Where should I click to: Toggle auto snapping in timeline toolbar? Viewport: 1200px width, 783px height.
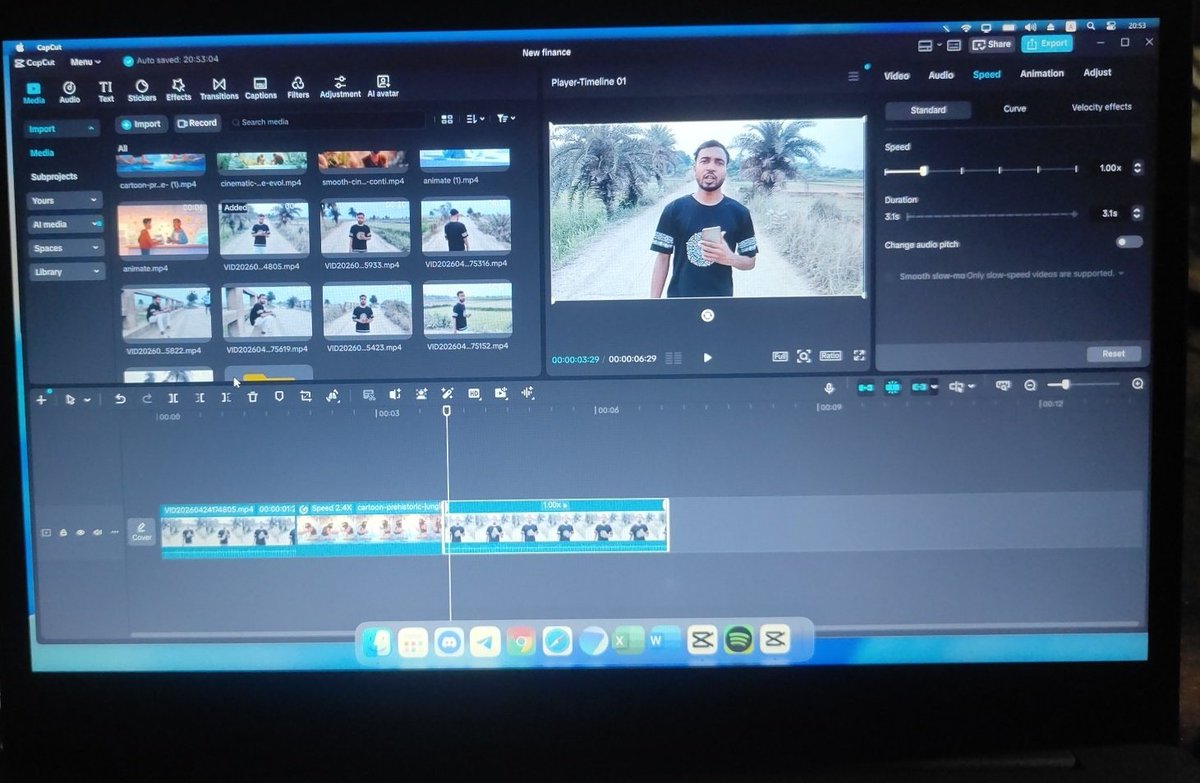tap(892, 387)
